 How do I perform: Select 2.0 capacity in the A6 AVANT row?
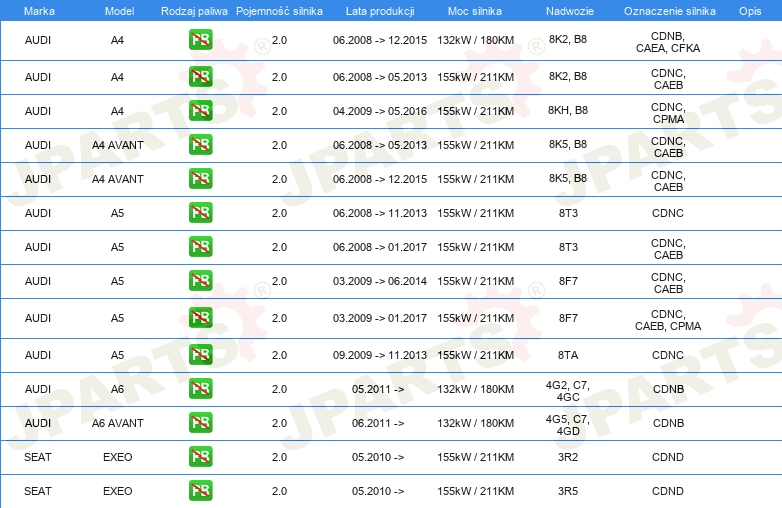(x=279, y=423)
